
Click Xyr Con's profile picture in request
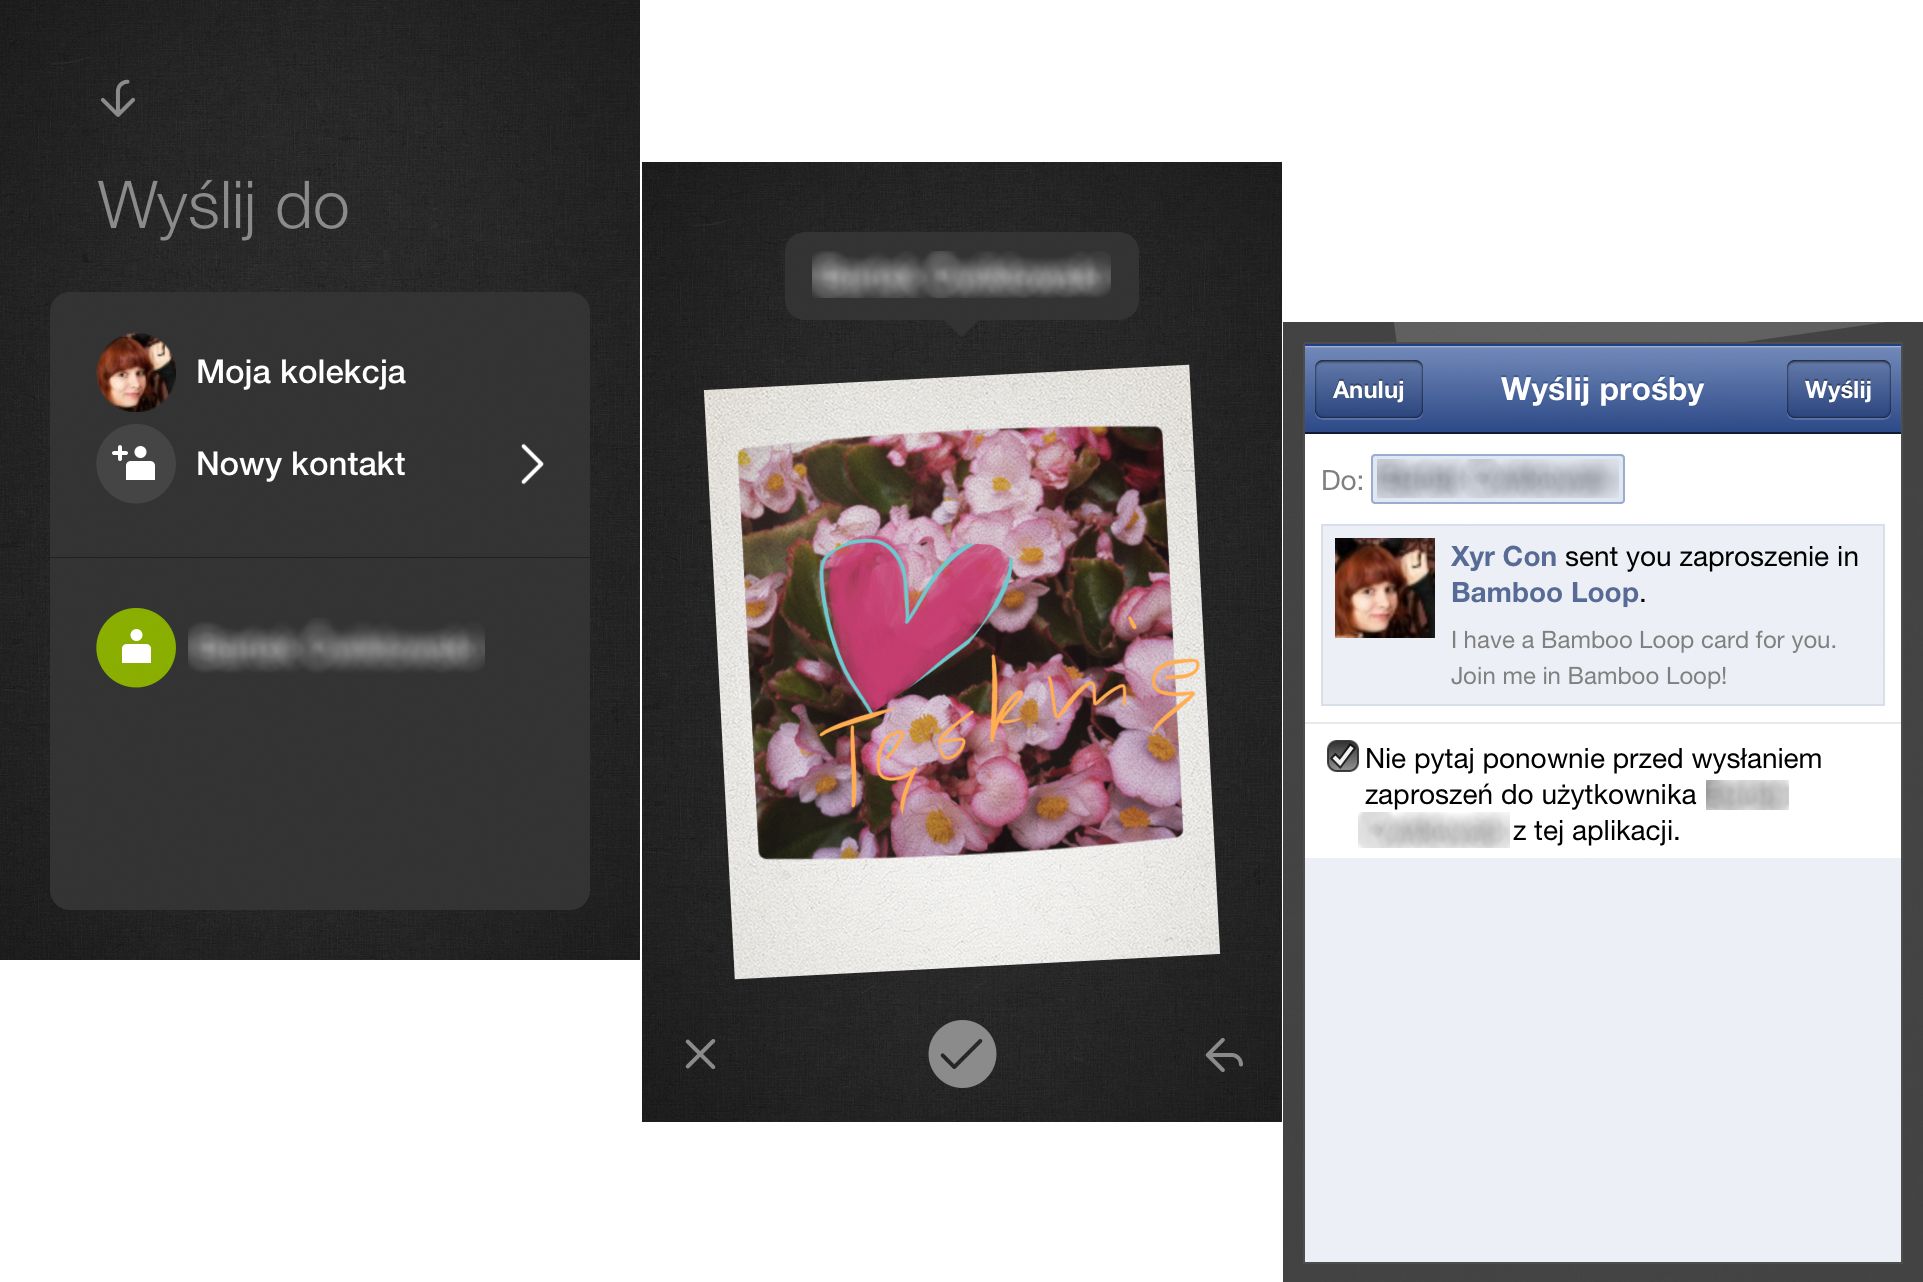pyautogui.click(x=1384, y=588)
